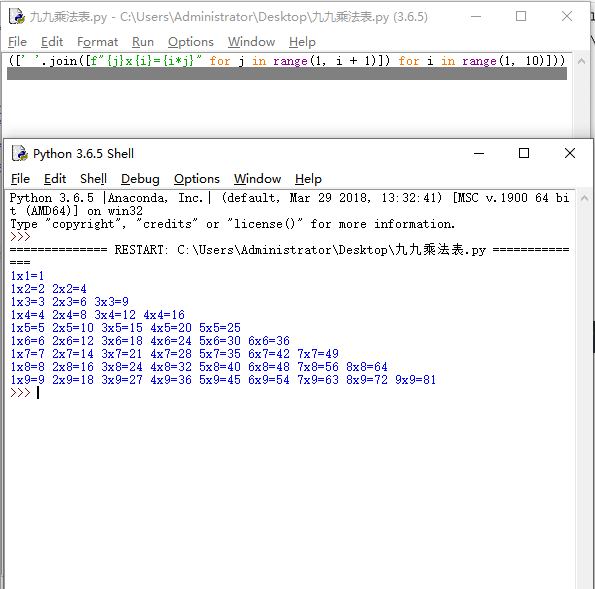Screen dimensions: 595x589
Task: Close the Python 3.6.5 Shell window
Action: point(570,153)
